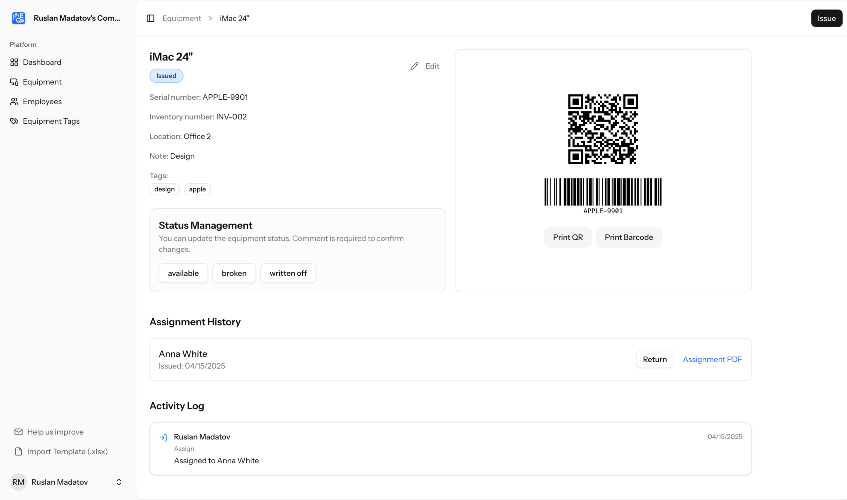Download Import Template (xlsx)
Screen dimensions: 847x500
point(60,451)
